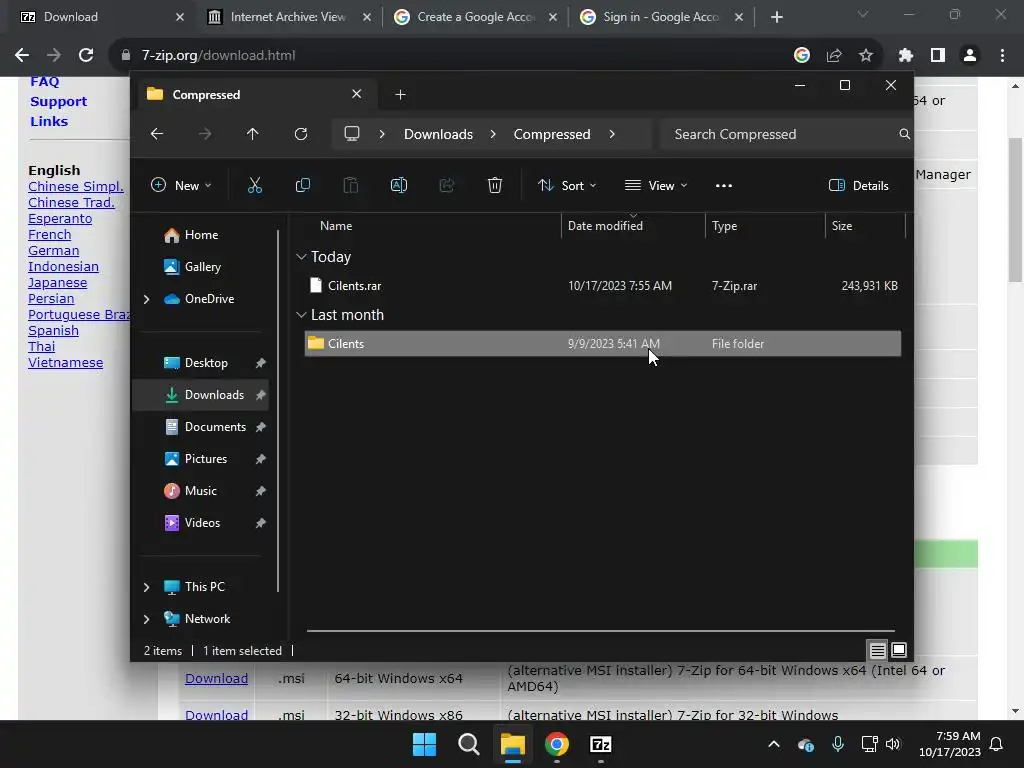Switch to large thumbnails view icon in status bar

(899, 650)
